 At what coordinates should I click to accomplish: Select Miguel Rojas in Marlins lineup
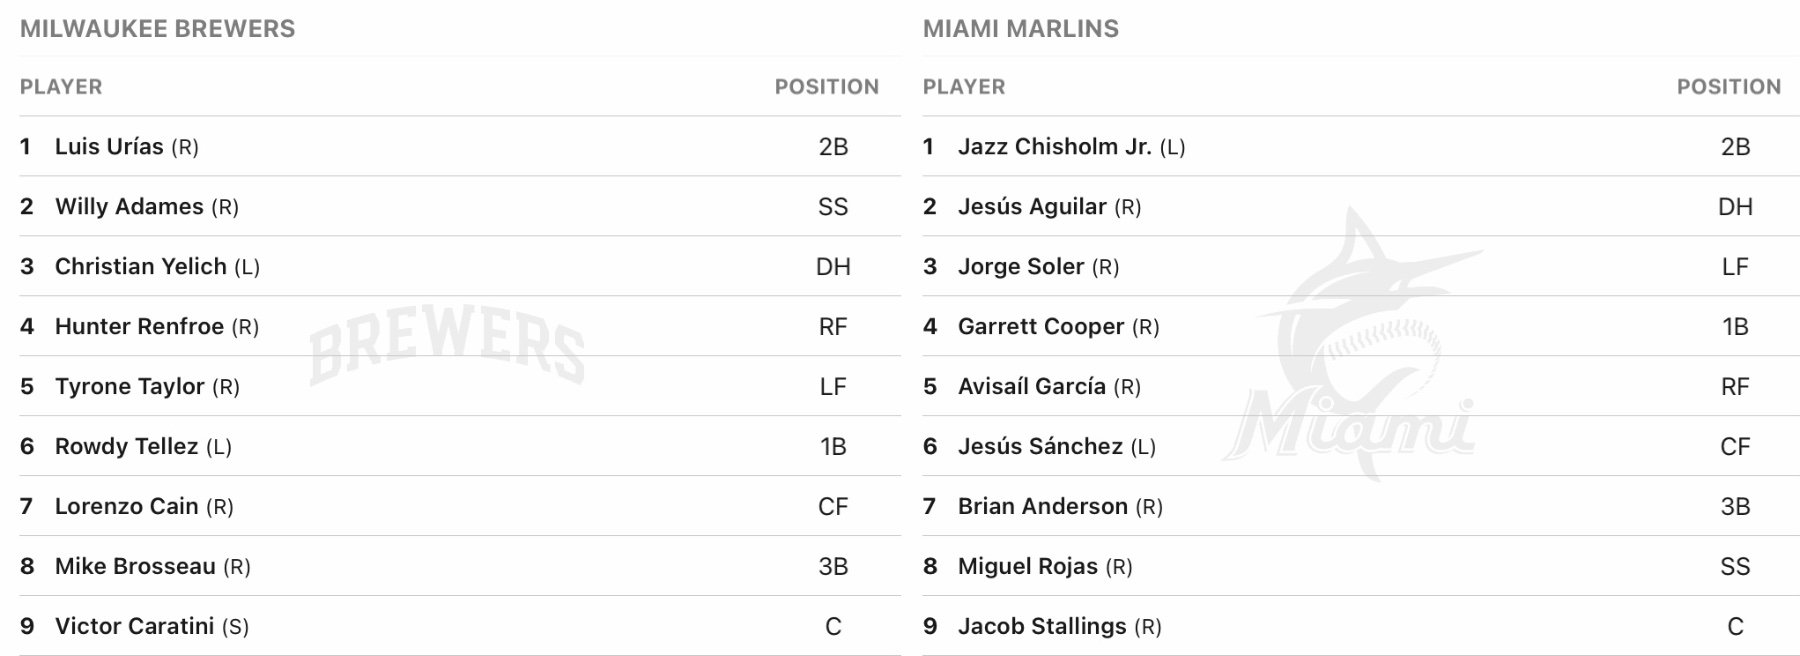[x=1028, y=567]
